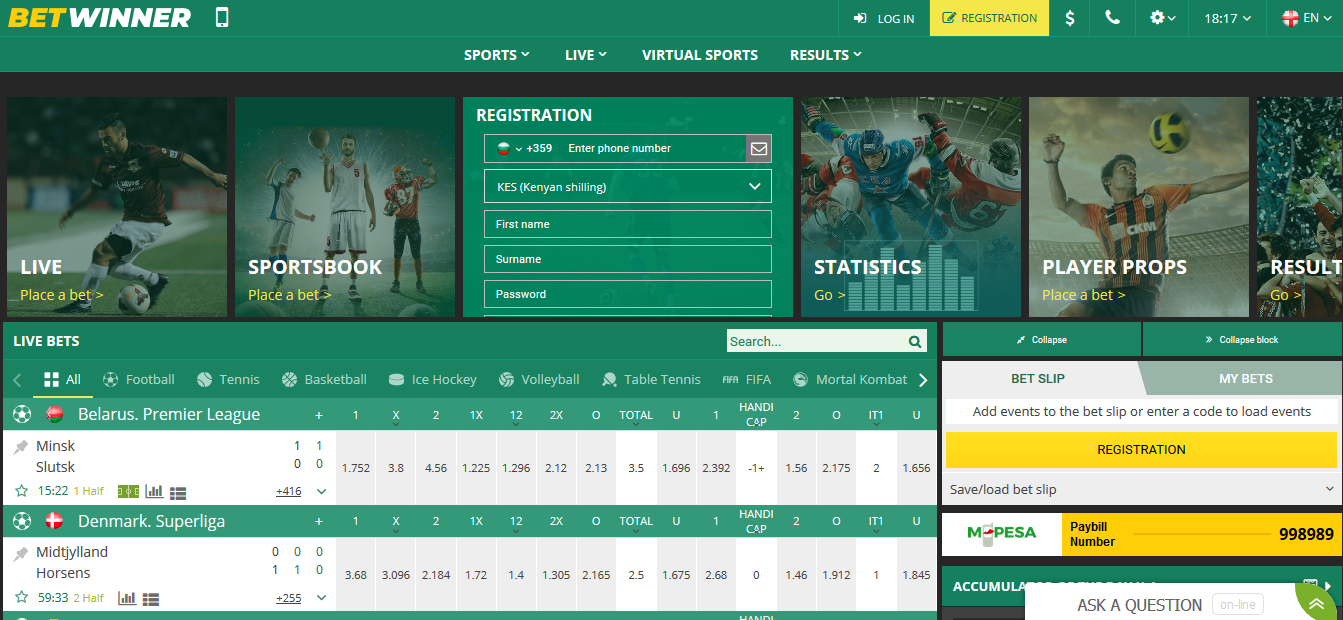Open the +359 country code selector

(524, 148)
